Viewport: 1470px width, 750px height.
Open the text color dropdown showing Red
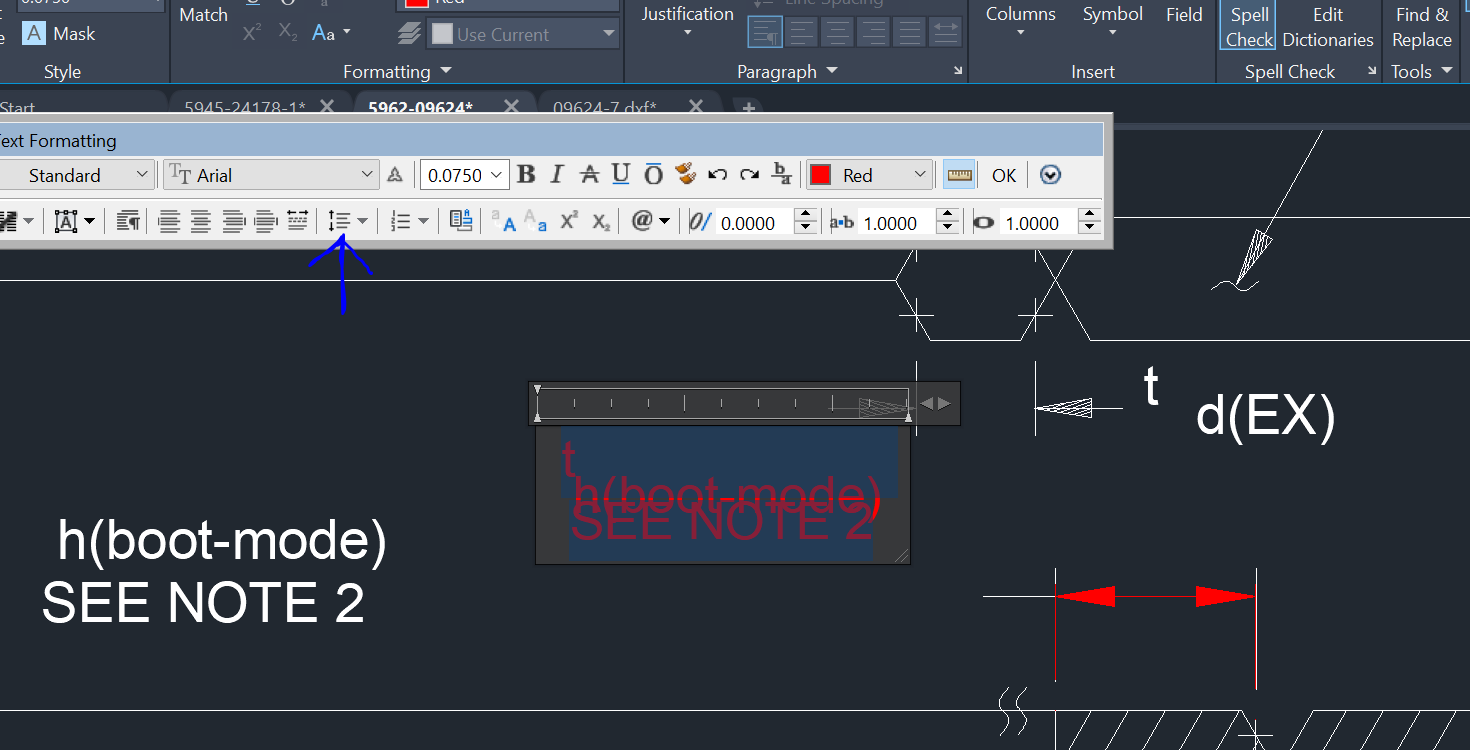pos(868,174)
